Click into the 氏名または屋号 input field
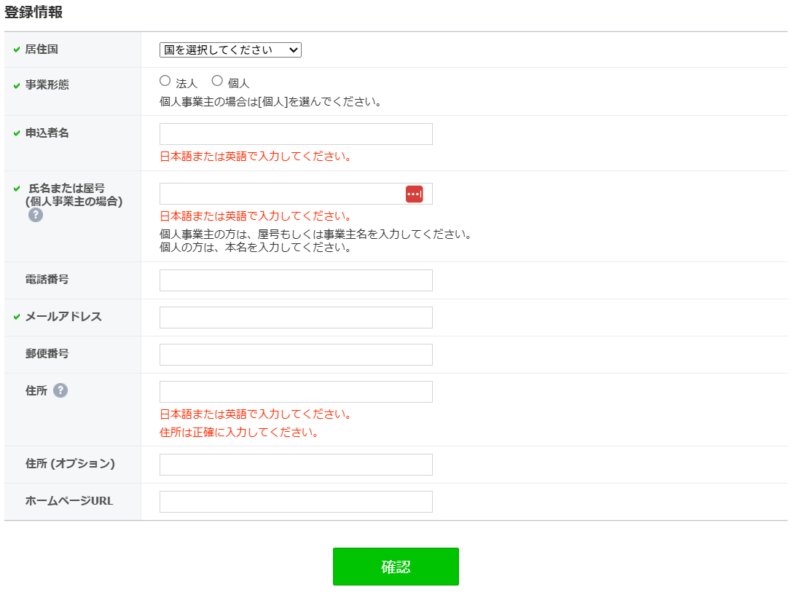Screen dimensions: 800x595 [x=281, y=194]
